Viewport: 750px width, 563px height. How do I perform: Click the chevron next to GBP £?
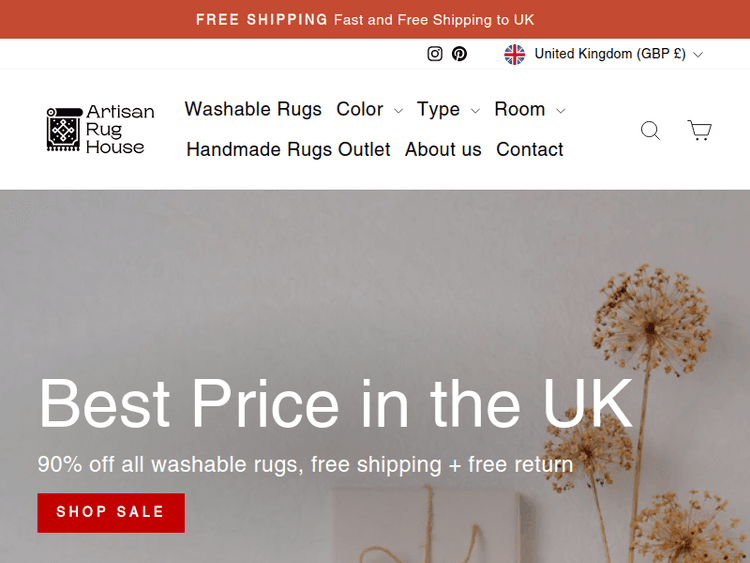tap(698, 55)
